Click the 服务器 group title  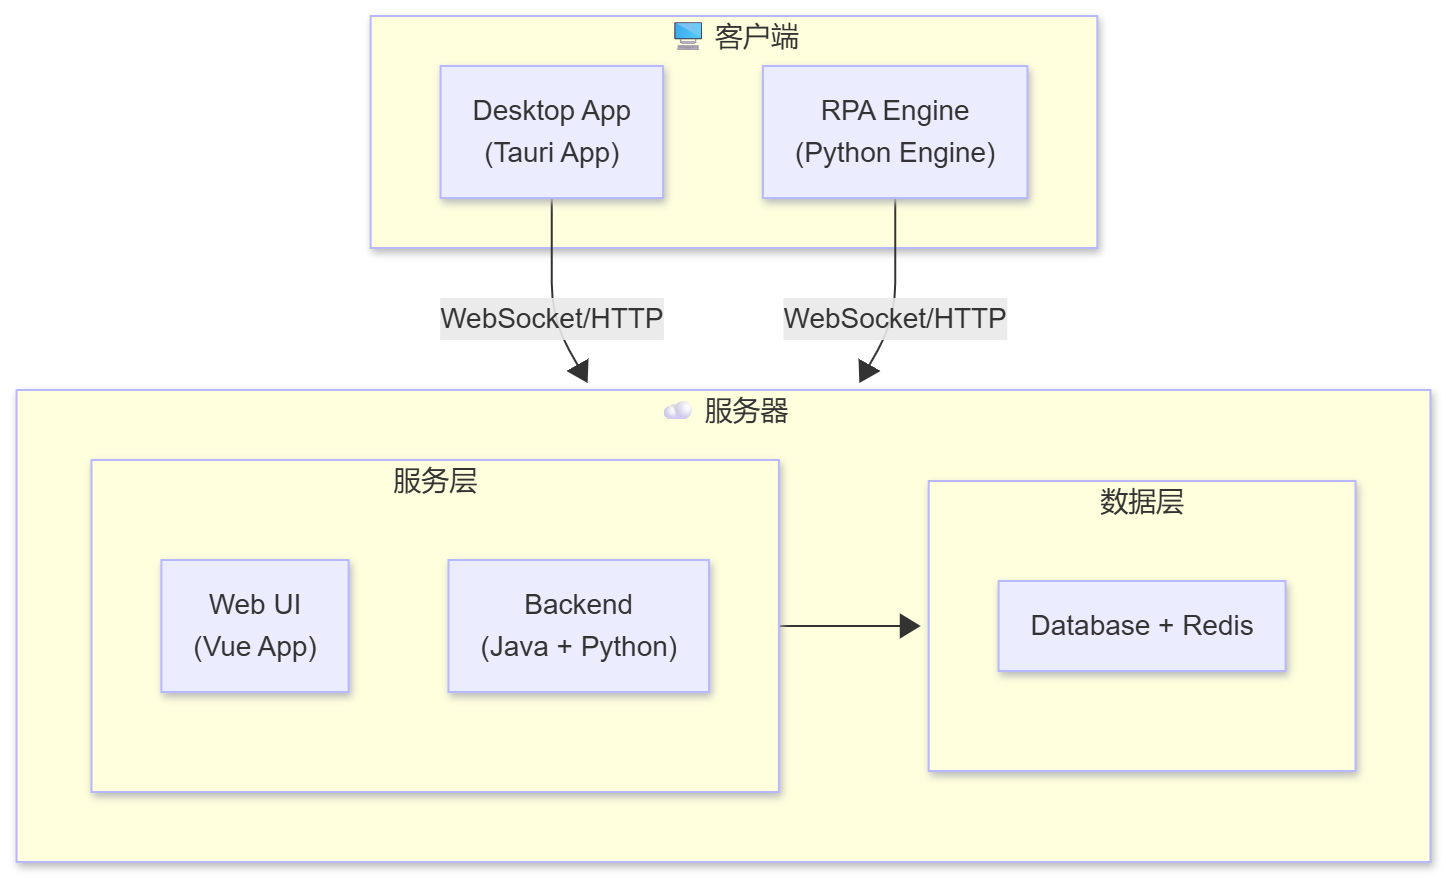tap(746, 411)
